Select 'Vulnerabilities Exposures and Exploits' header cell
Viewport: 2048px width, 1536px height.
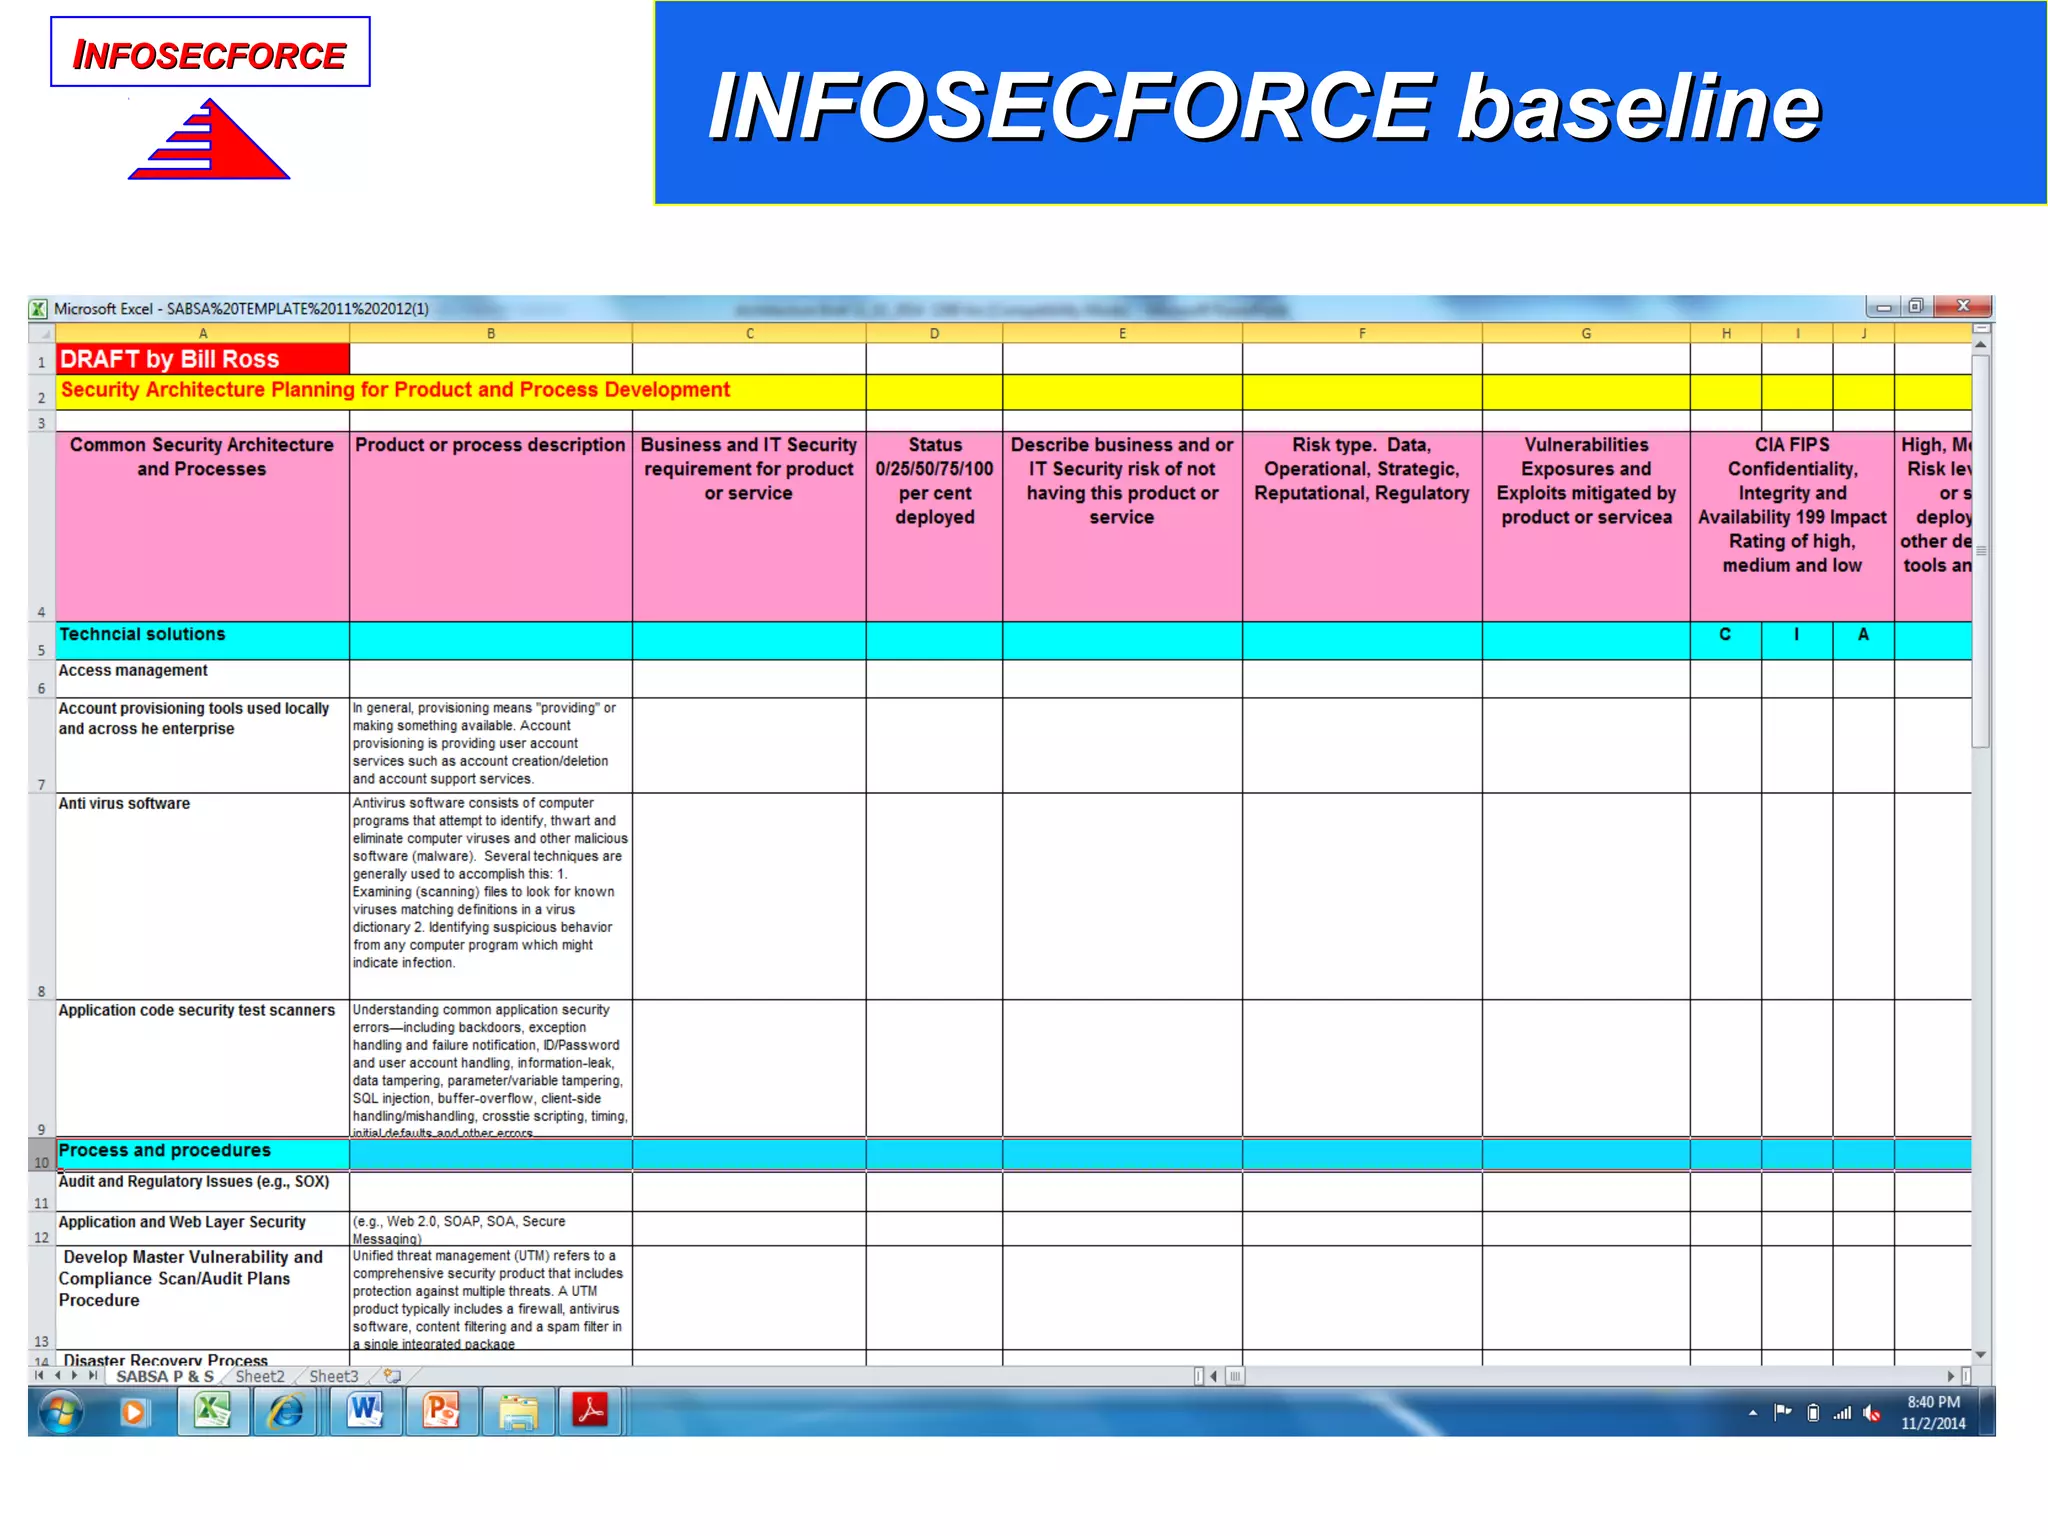tap(1586, 526)
